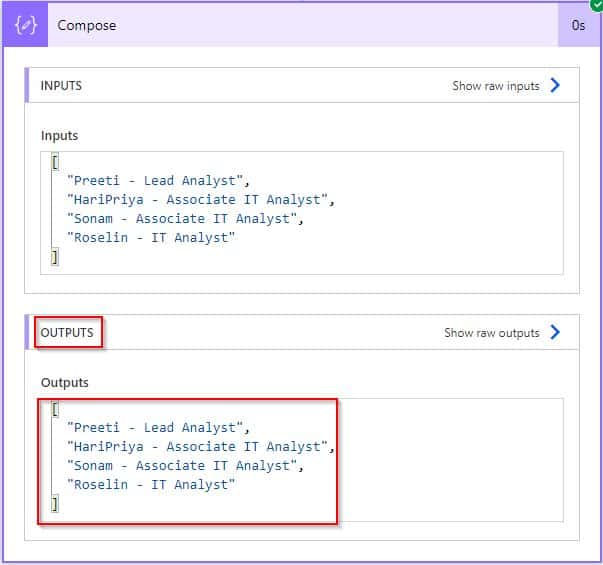Click "Roselin - IT Analyst" in Outputs
This screenshot has height=565, width=603.
coord(151,484)
